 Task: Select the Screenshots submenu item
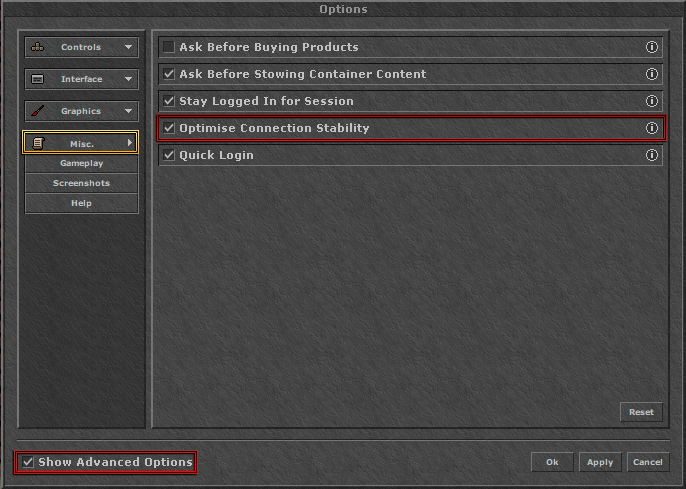(82, 183)
